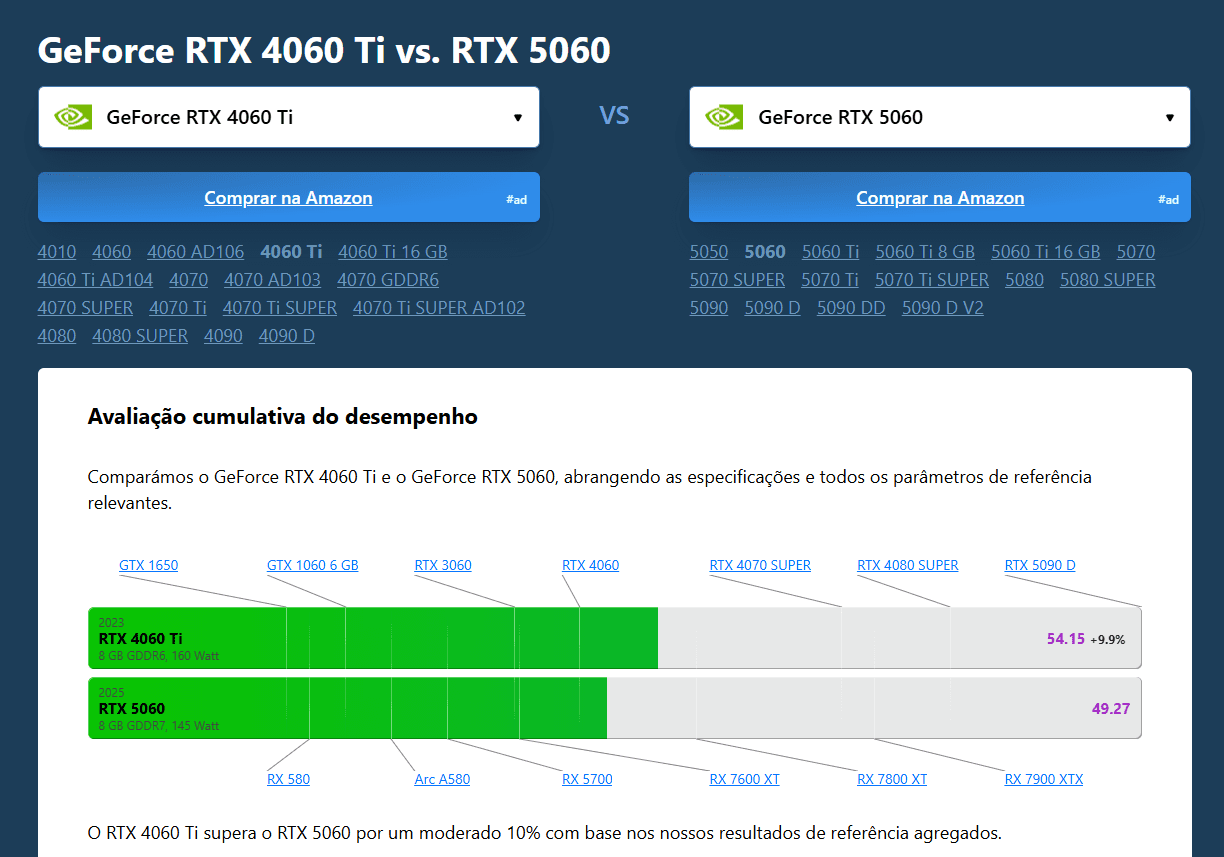Click the RTX 5090 D chart label
This screenshot has width=1224, height=857.
tap(1040, 565)
